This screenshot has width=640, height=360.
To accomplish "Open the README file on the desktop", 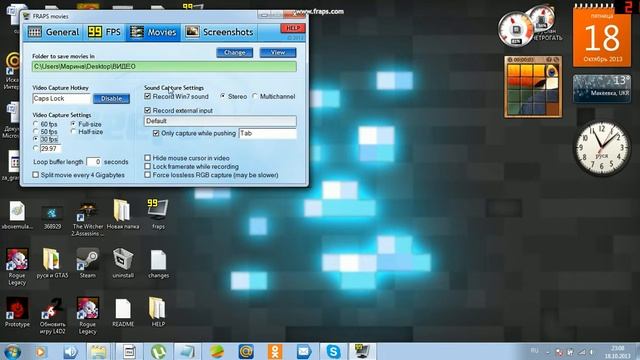I will coord(123,313).
